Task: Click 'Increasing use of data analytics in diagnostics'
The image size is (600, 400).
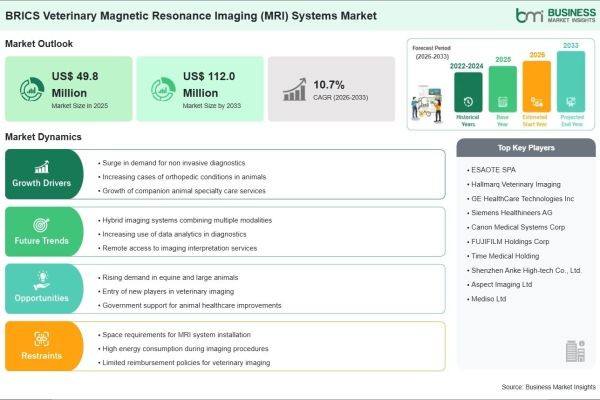Action: 172,234
